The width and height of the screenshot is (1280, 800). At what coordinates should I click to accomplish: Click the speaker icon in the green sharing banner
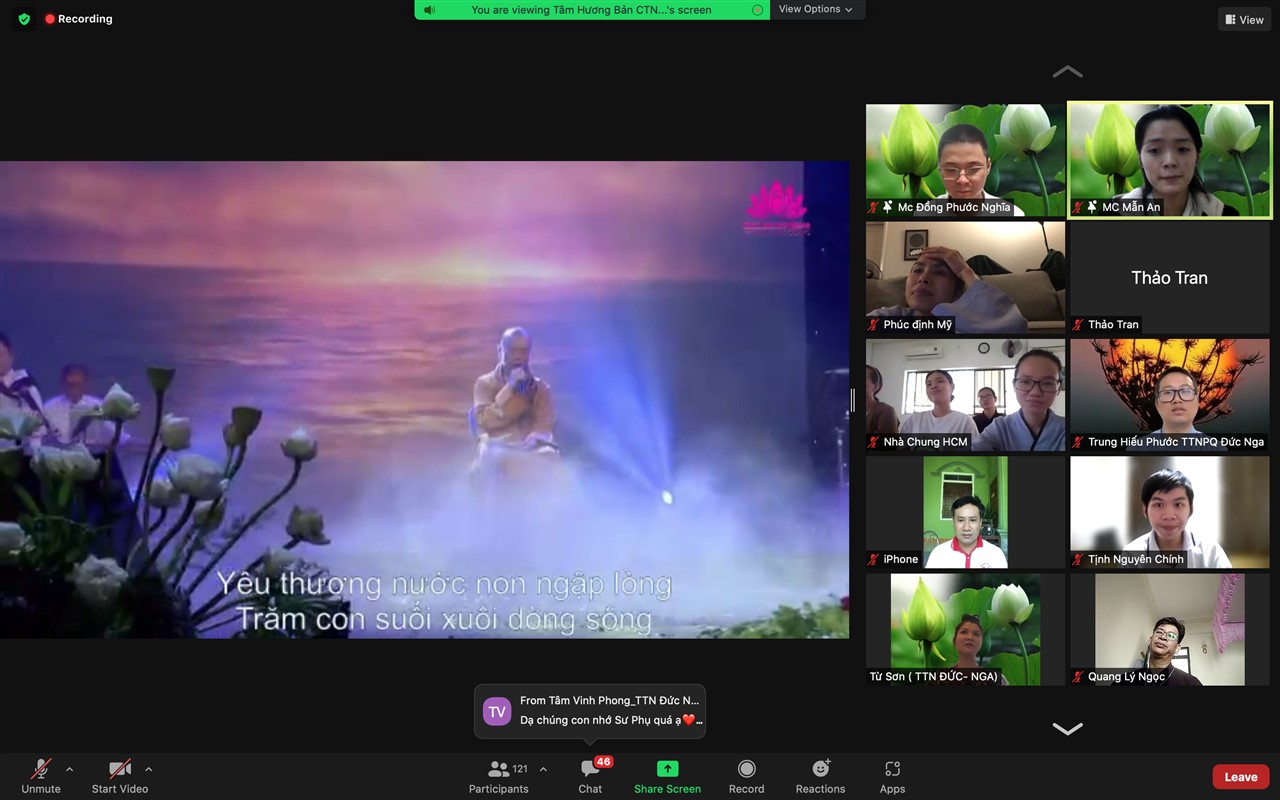pos(429,10)
